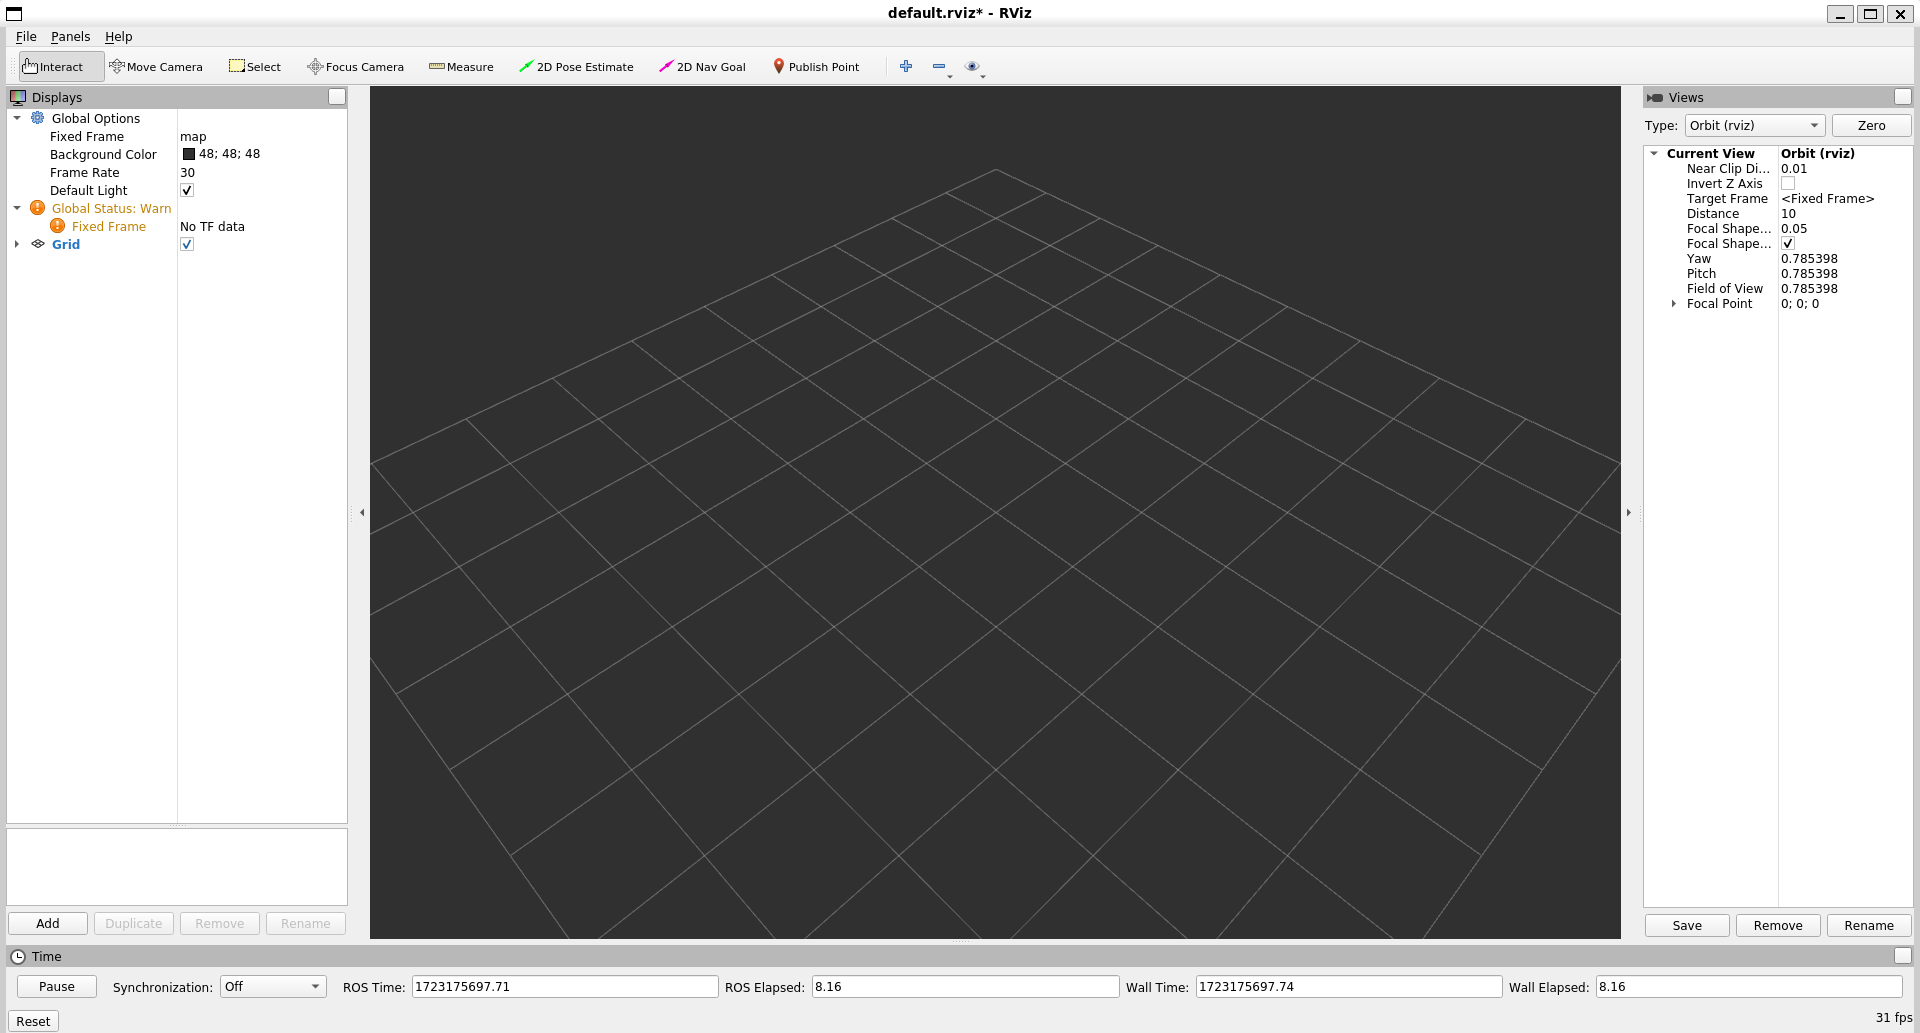Float the Time panel with its header button

[1903, 956]
